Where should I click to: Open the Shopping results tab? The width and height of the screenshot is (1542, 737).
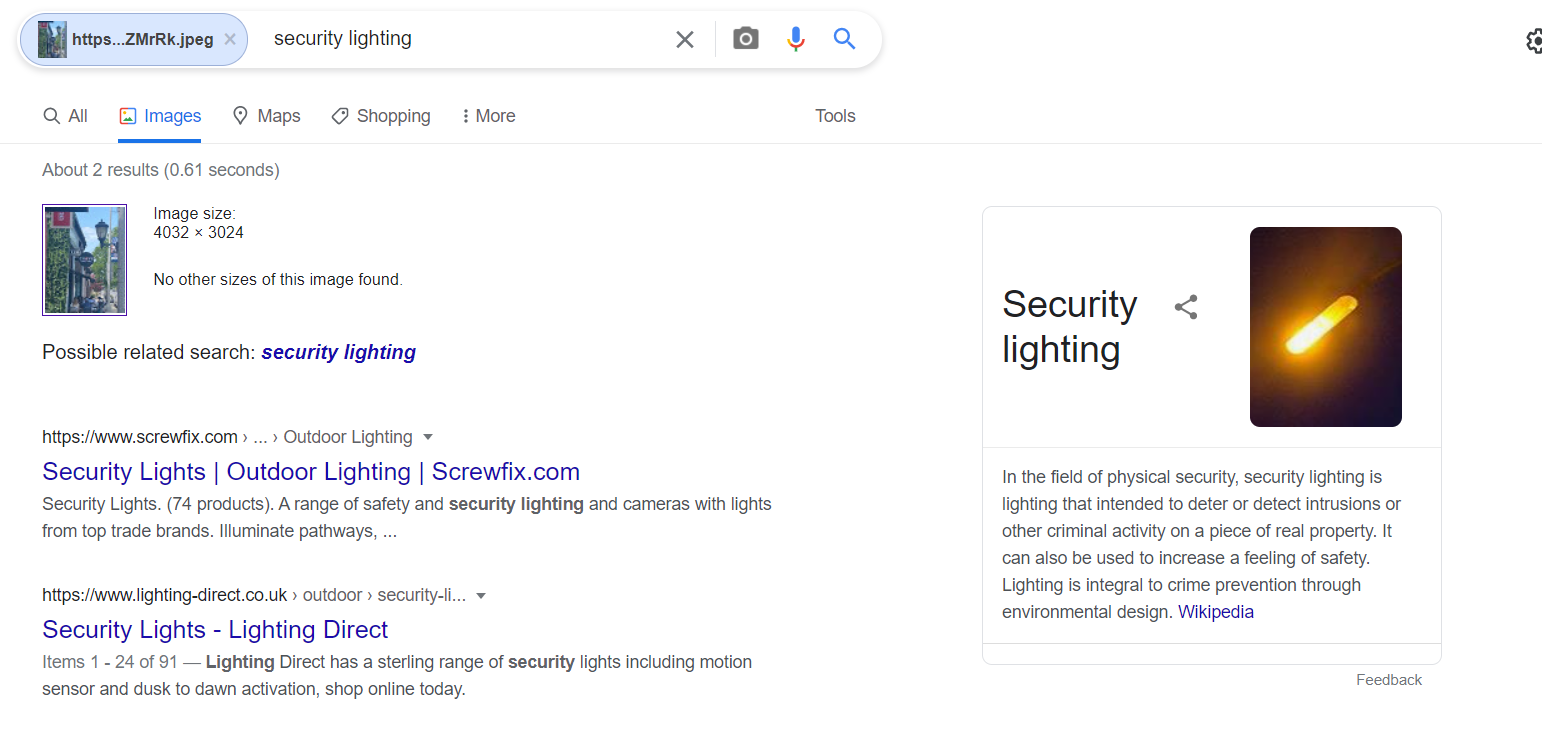381,116
